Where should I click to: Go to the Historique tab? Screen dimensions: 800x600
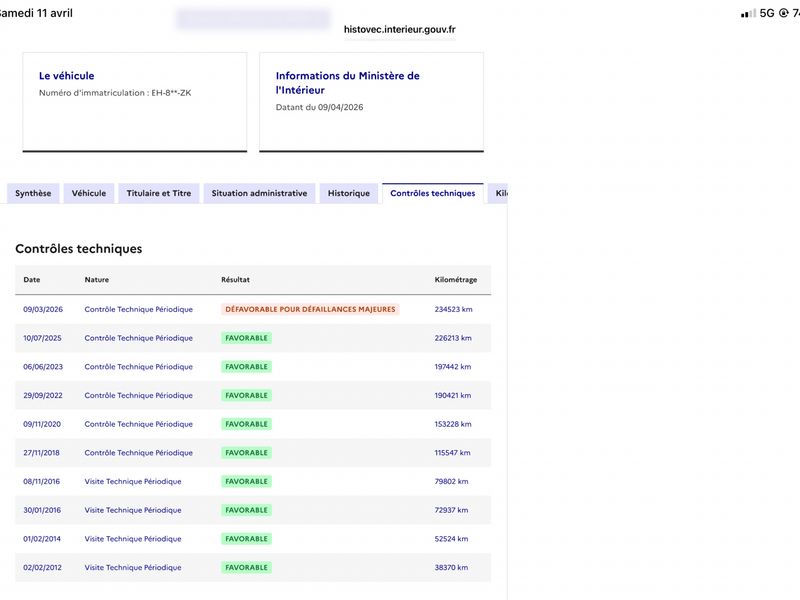point(348,193)
